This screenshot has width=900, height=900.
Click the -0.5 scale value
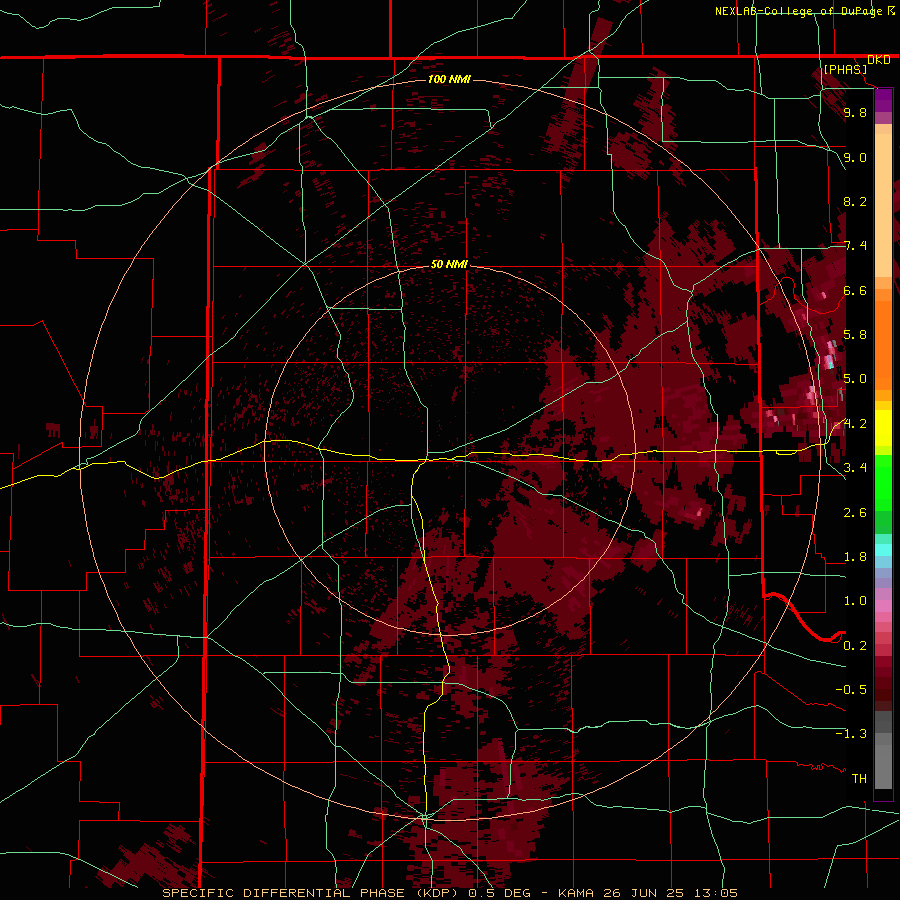tap(851, 689)
